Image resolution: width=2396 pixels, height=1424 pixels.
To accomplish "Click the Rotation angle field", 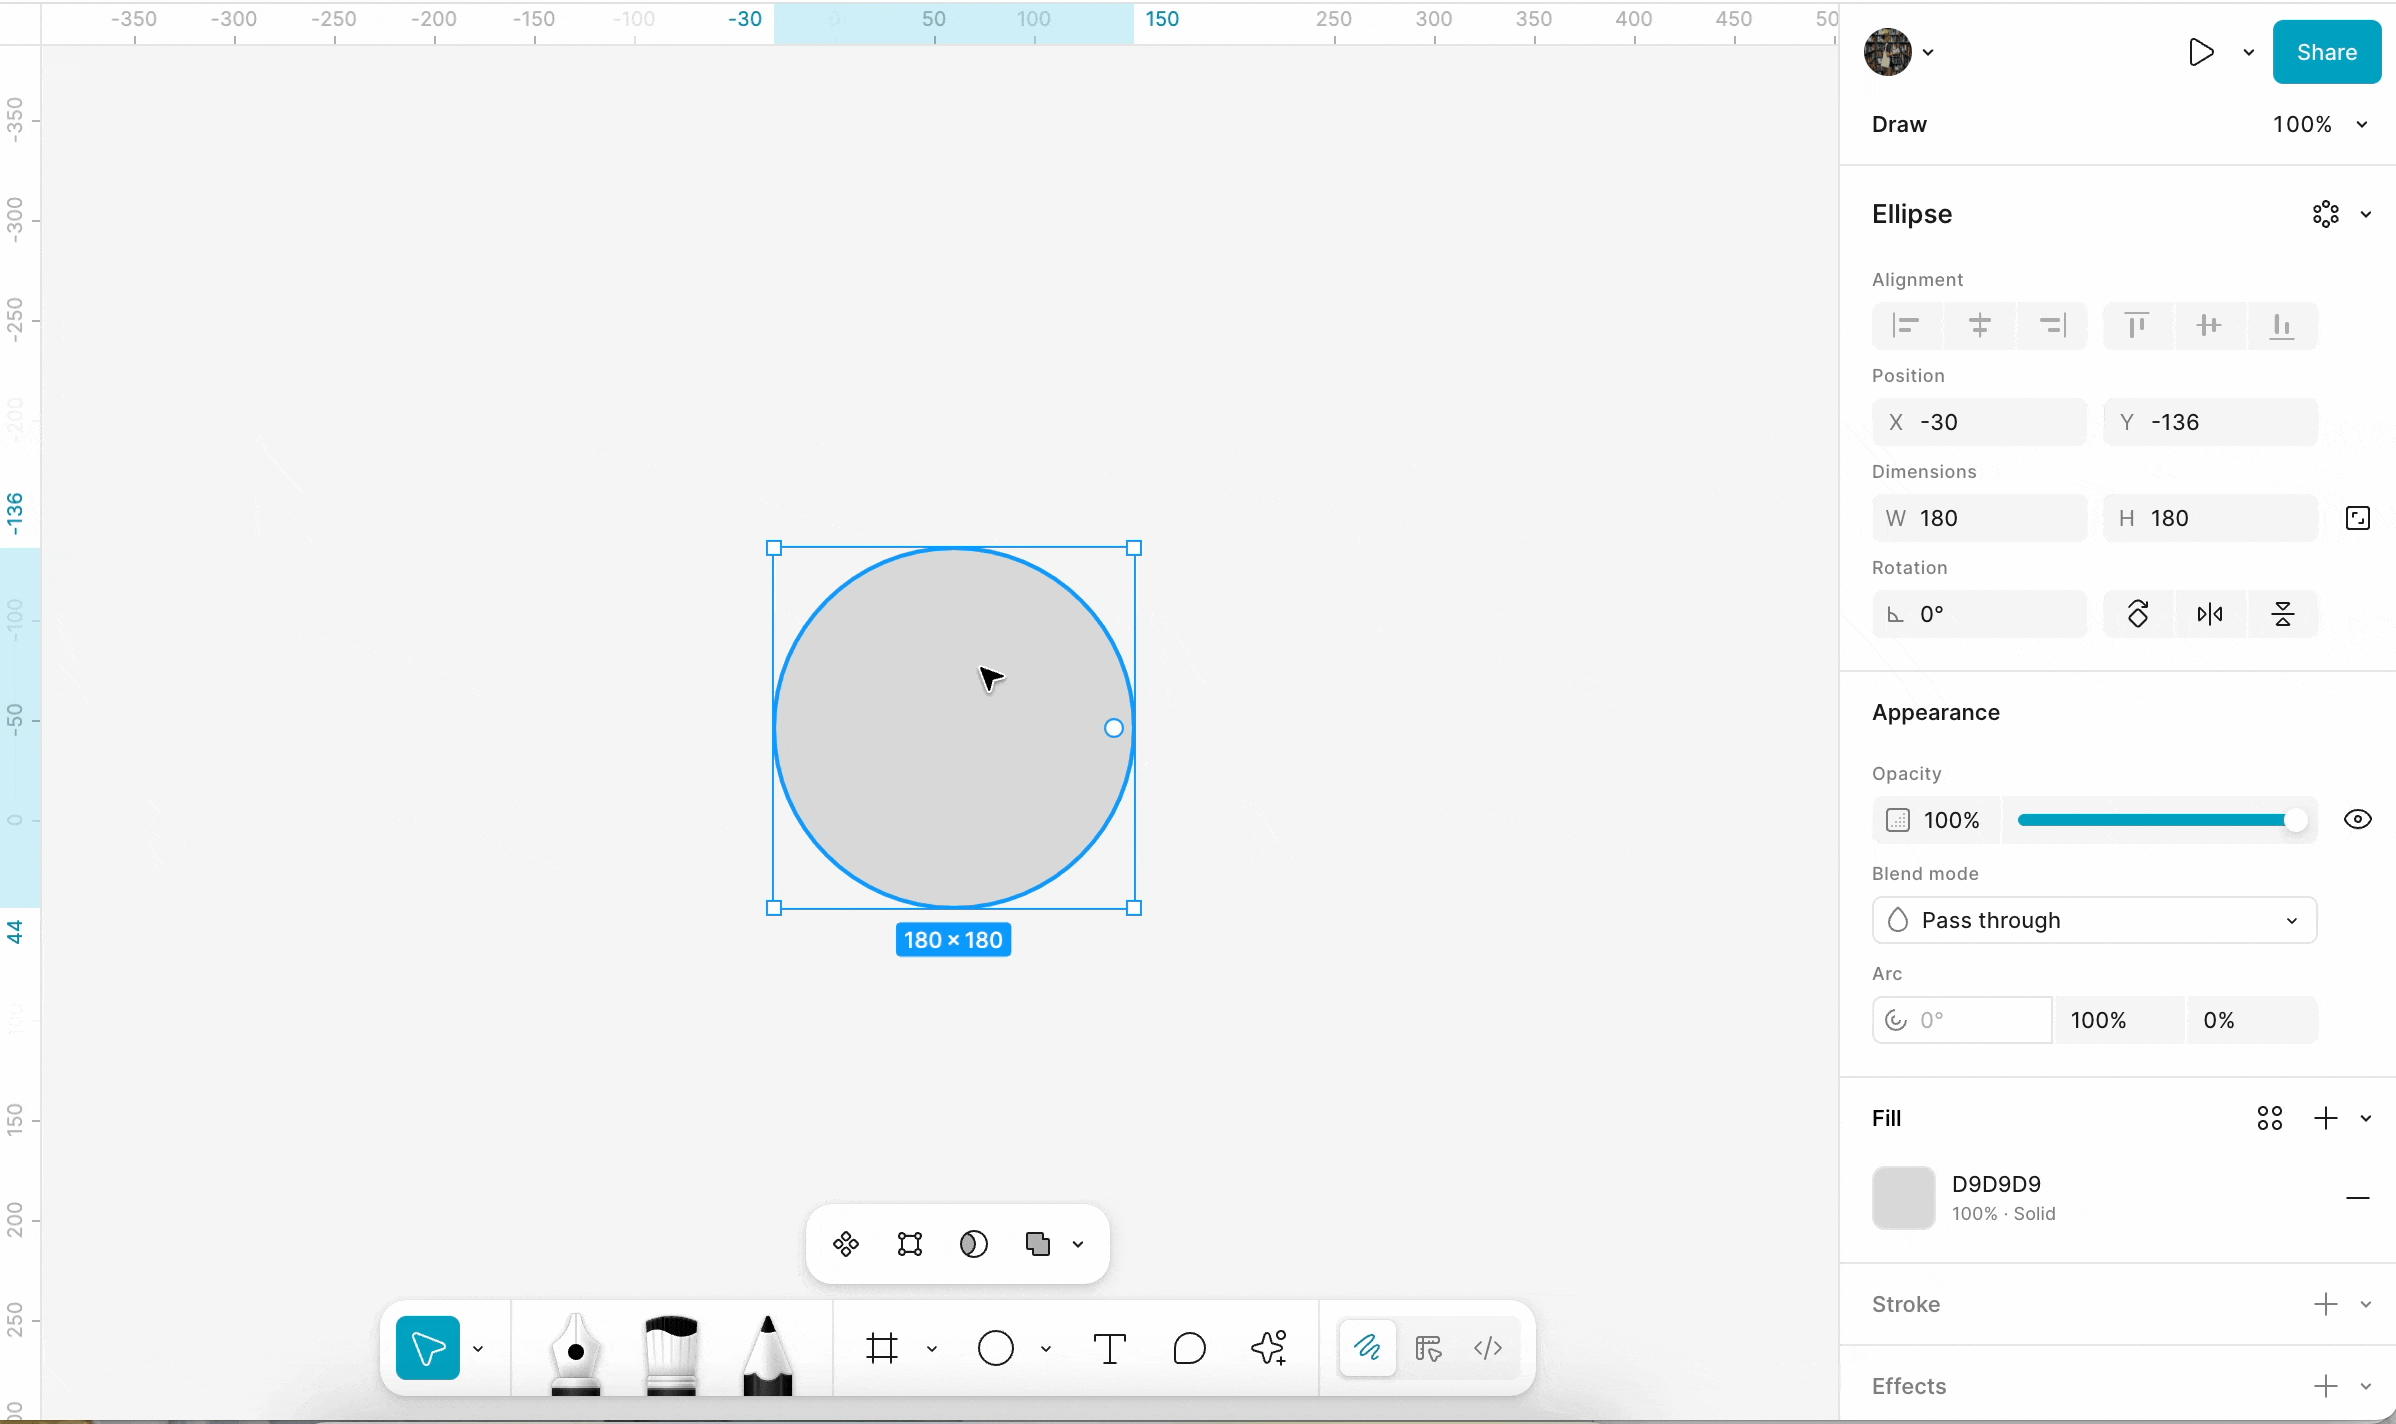I will [1979, 614].
